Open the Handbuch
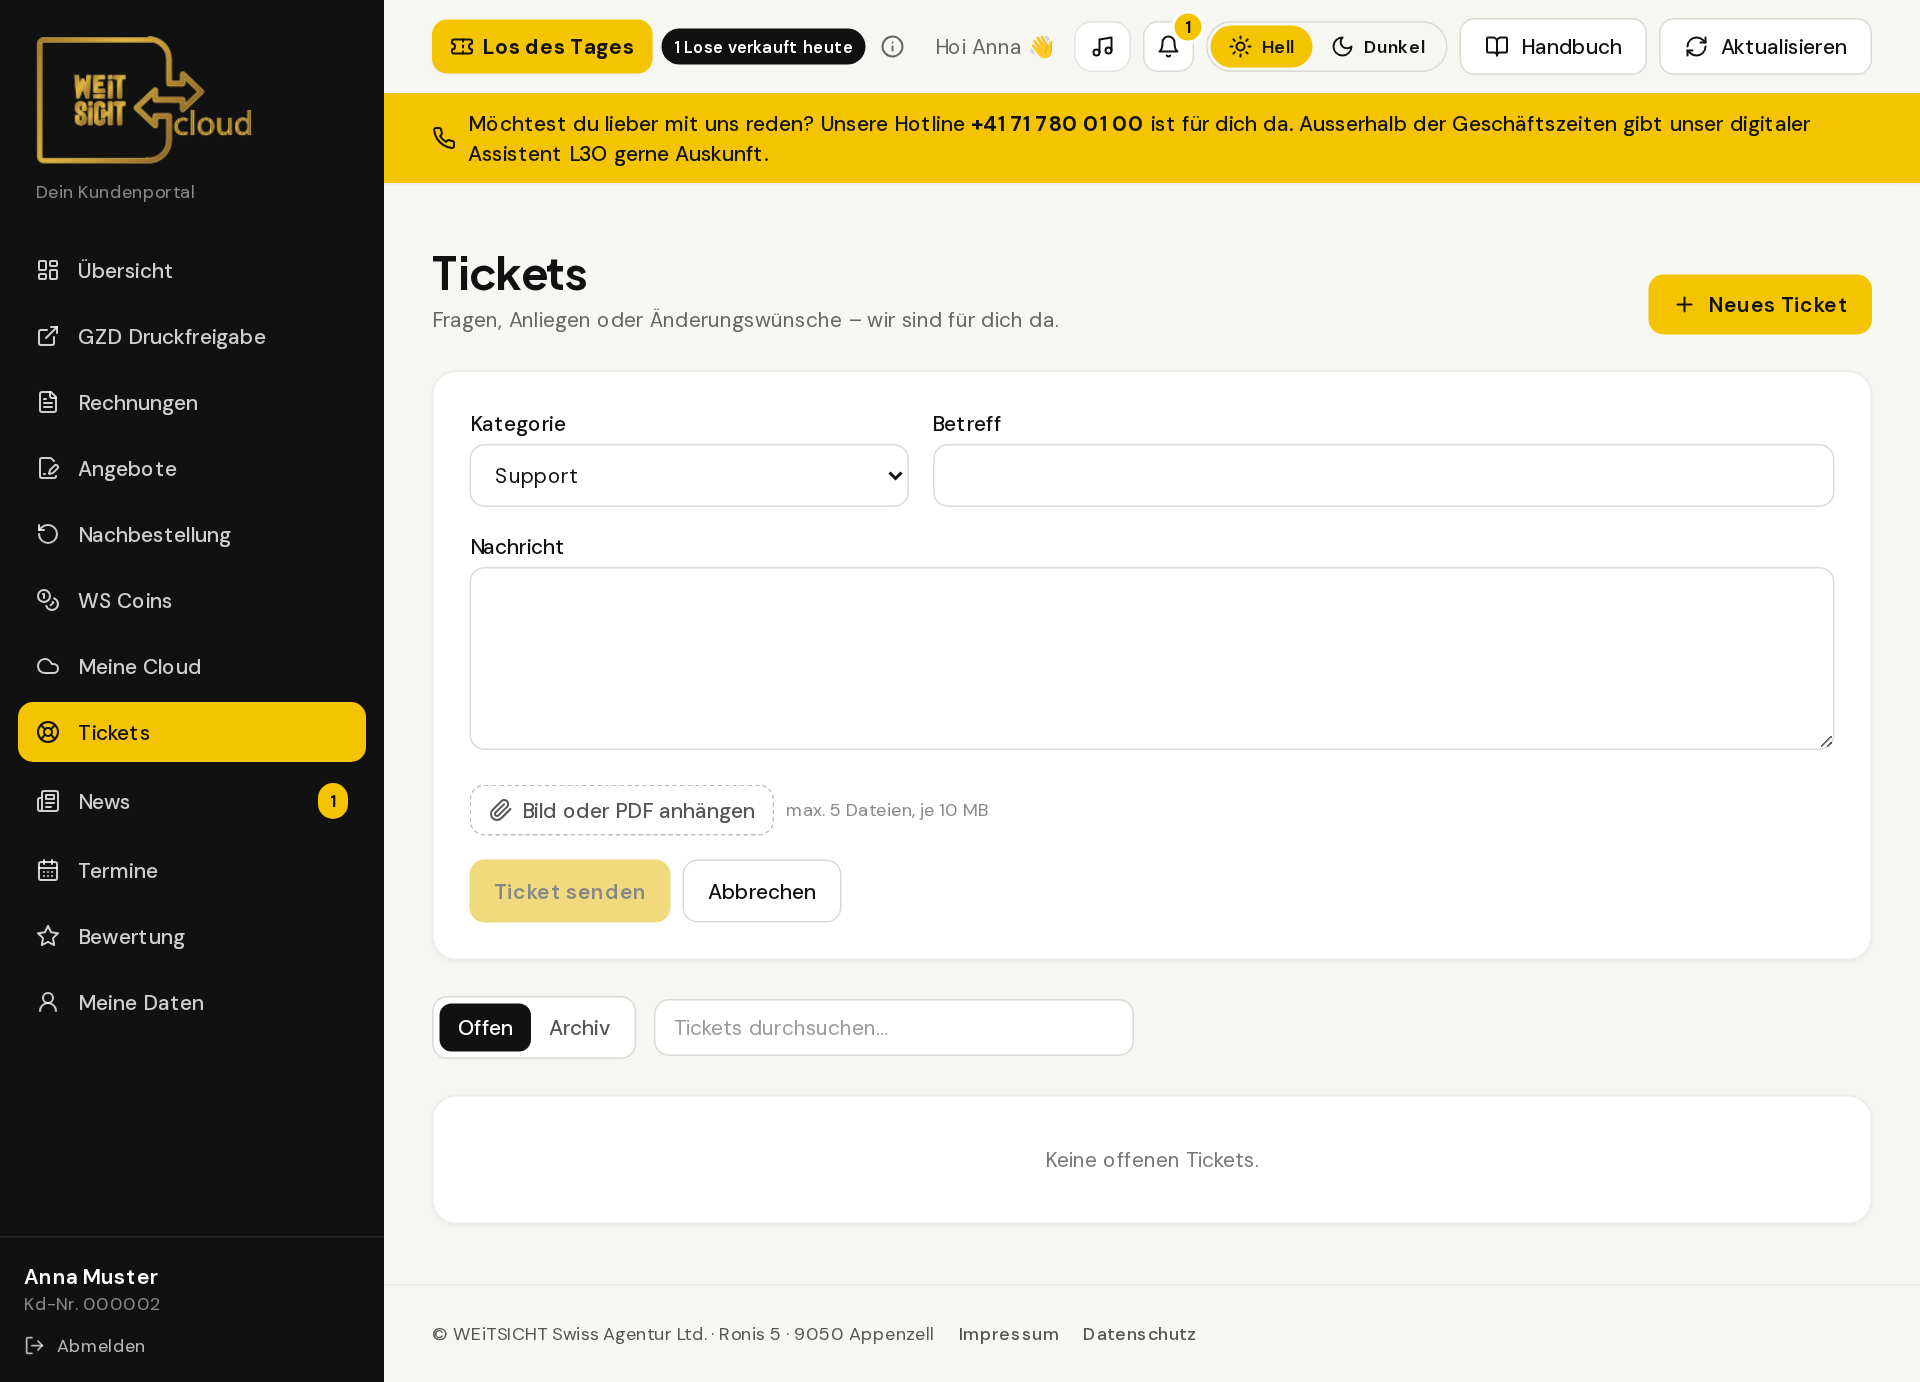This screenshot has width=1920, height=1382. coord(1553,47)
